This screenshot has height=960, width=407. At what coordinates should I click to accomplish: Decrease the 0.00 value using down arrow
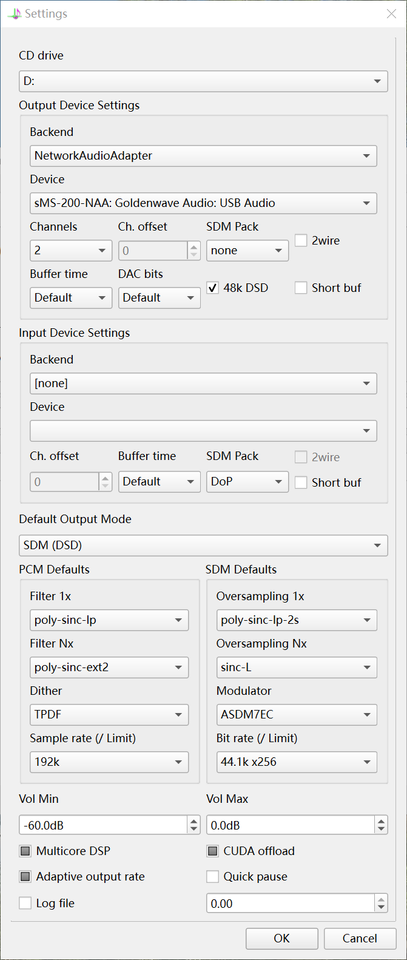pos(381,908)
